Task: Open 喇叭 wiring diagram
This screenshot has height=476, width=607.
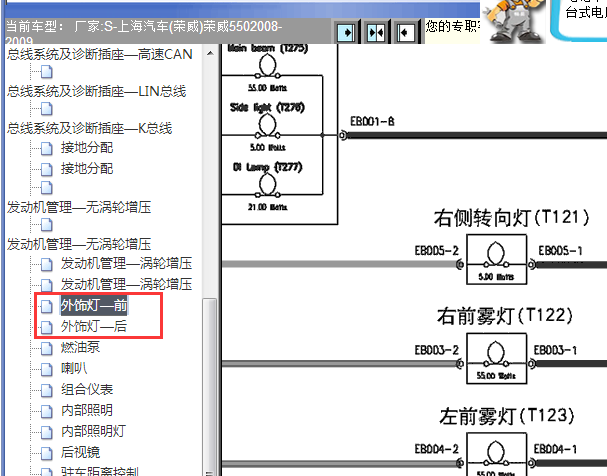Action: point(74,368)
